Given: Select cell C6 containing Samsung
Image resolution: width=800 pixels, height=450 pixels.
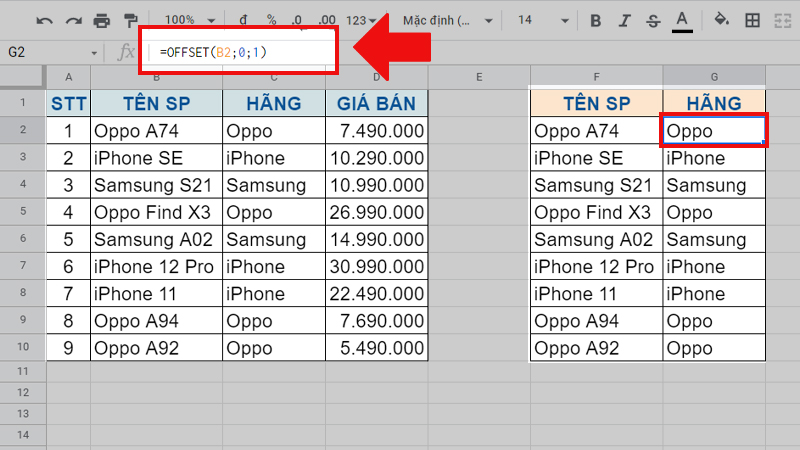Looking at the screenshot, I should [274, 239].
